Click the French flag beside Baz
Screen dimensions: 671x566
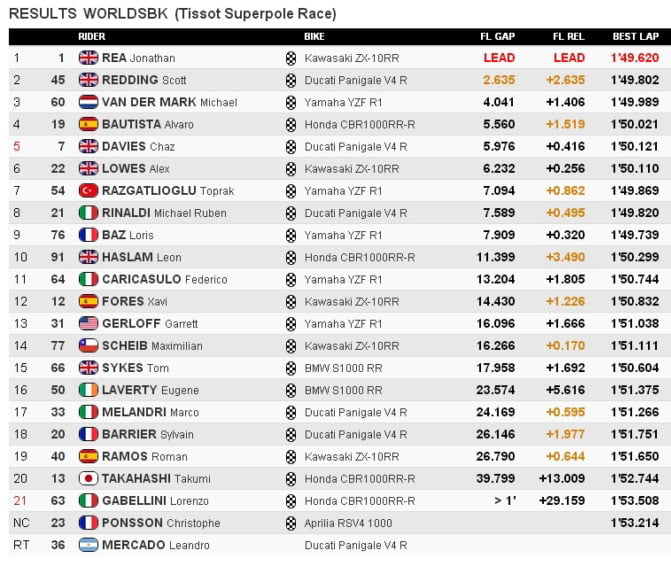coord(88,234)
